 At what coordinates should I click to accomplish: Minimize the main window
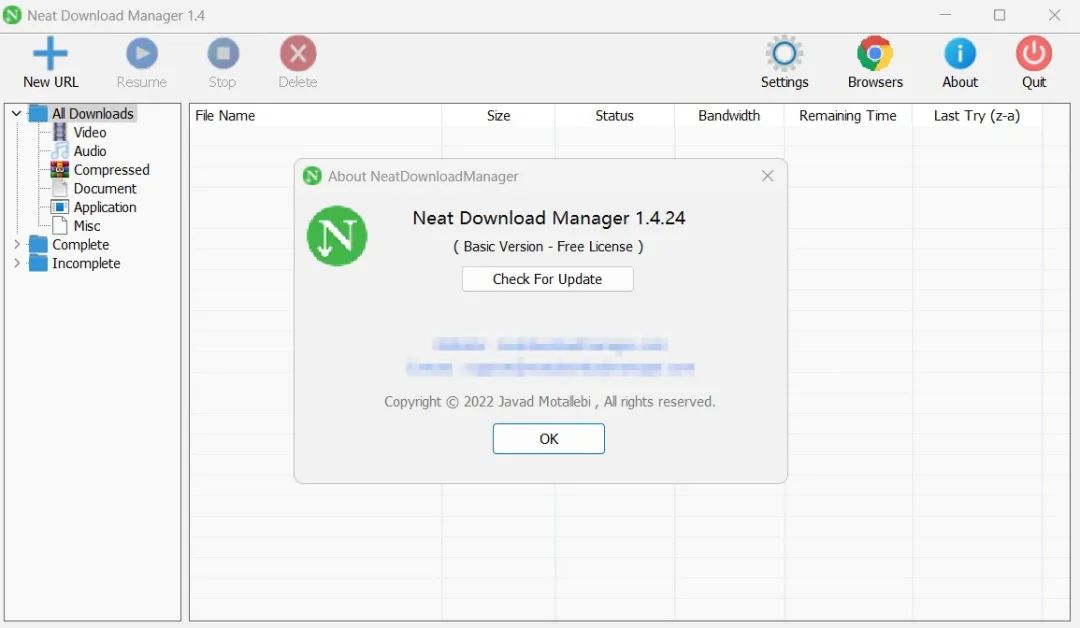945,15
